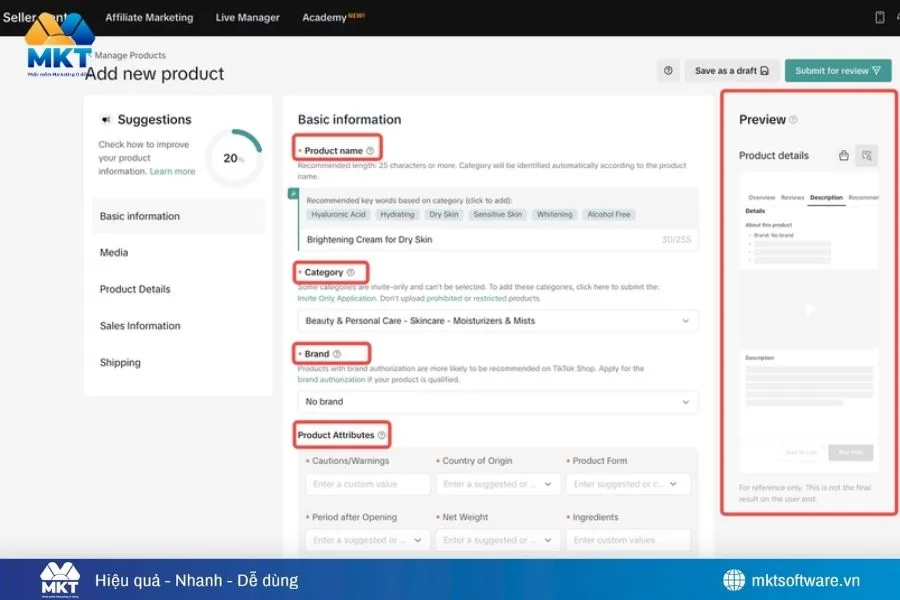
Task: Open the Country of Origin dropdown
Action: [x=497, y=484]
